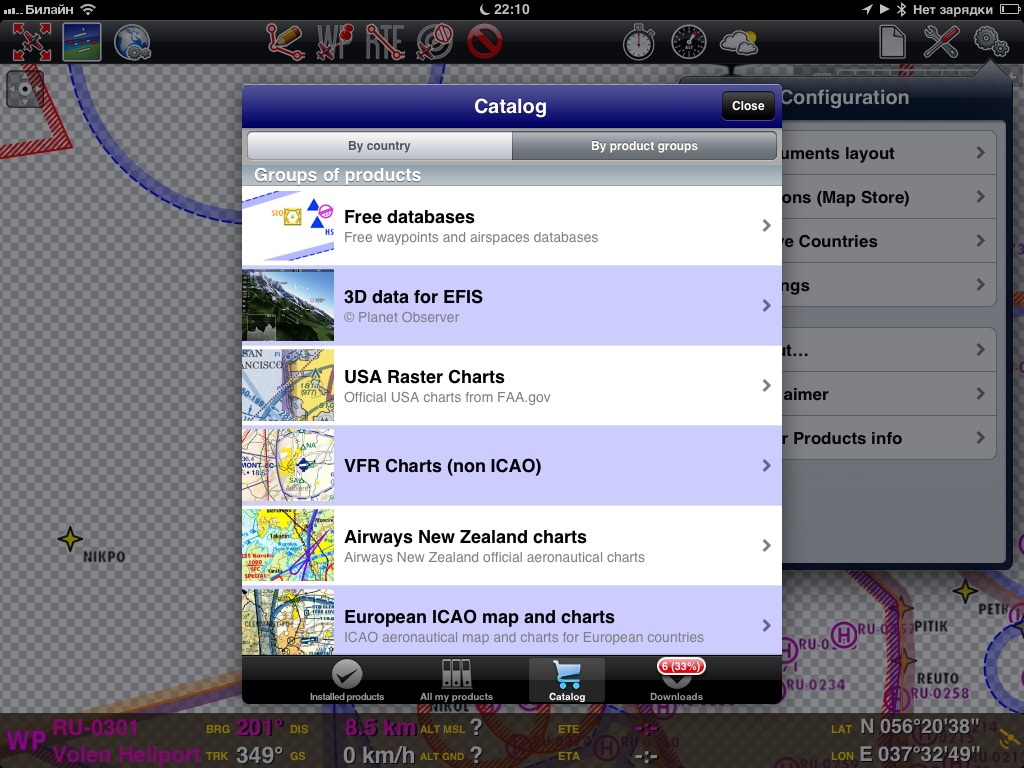Tap the red prohibited circle icon

pyautogui.click(x=485, y=42)
